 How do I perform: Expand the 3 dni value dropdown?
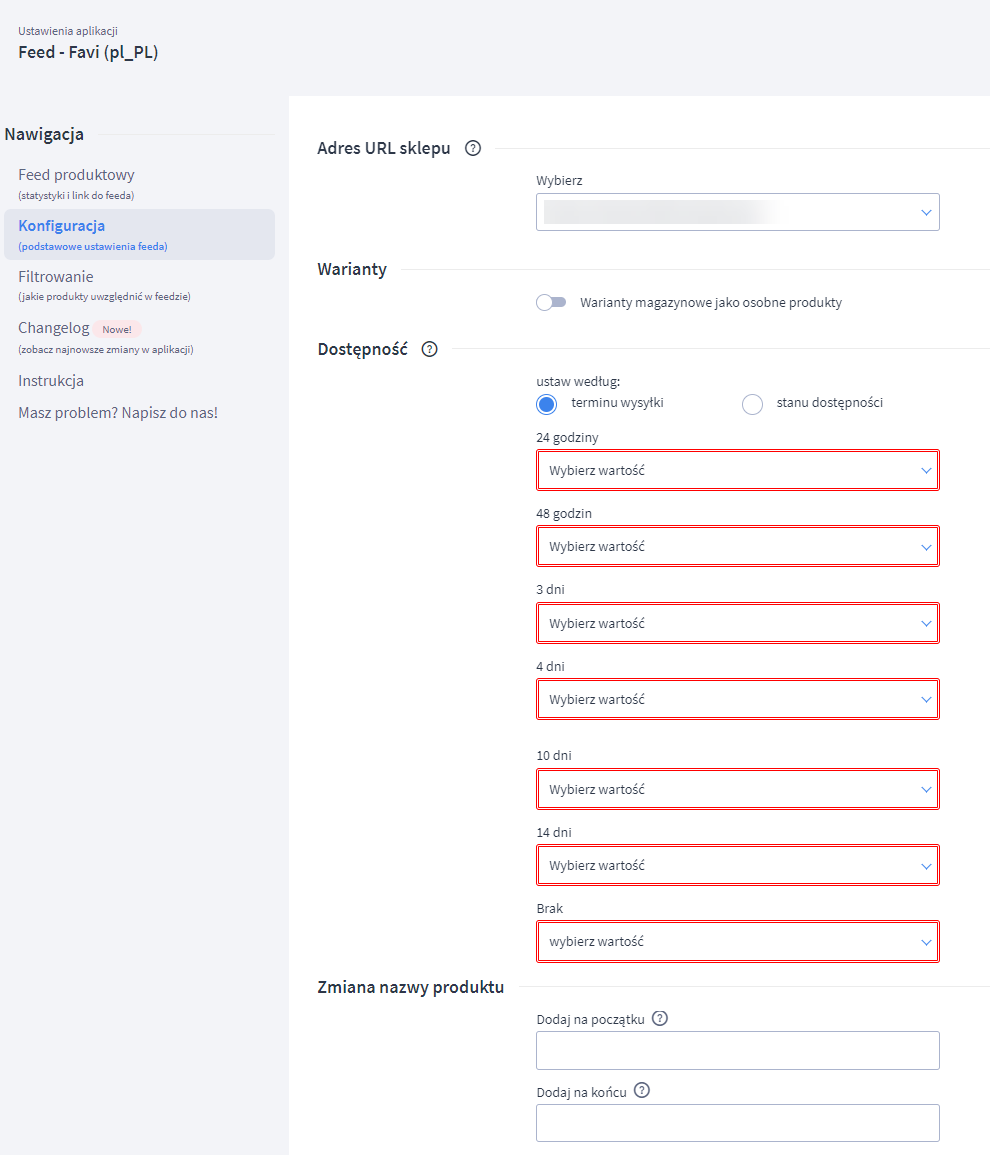click(737, 622)
